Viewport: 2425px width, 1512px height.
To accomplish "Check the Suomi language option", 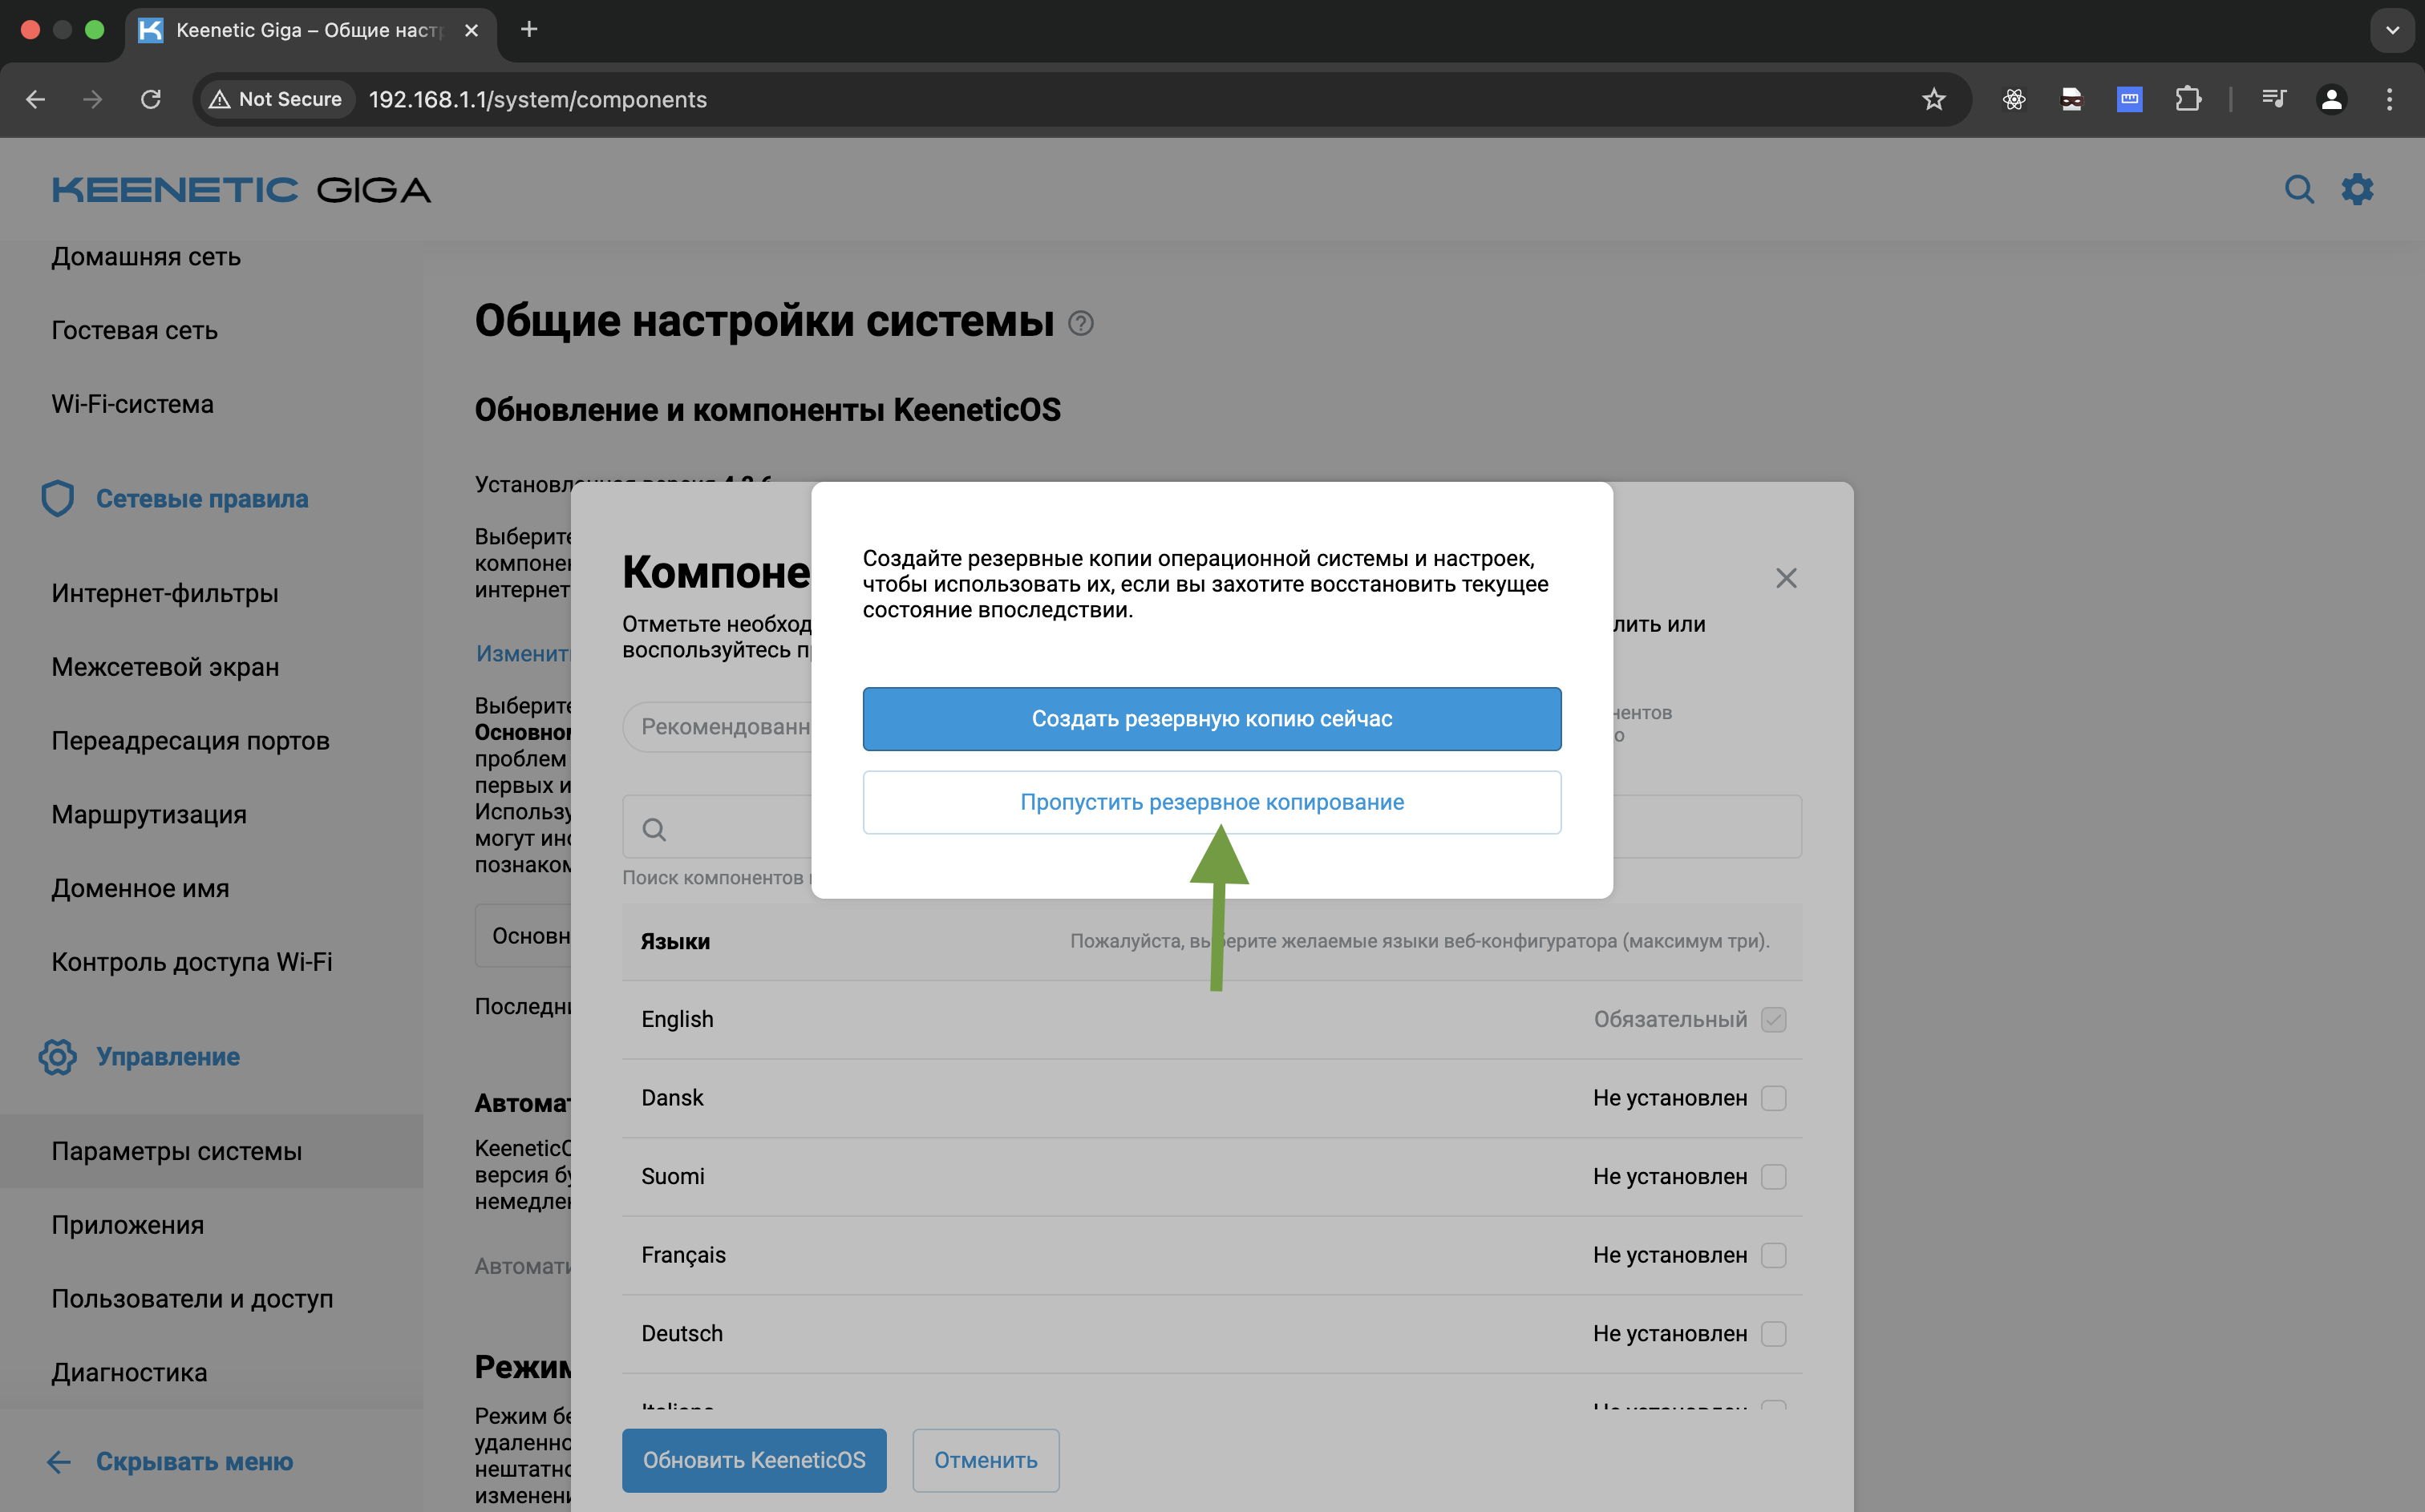I will (1773, 1176).
